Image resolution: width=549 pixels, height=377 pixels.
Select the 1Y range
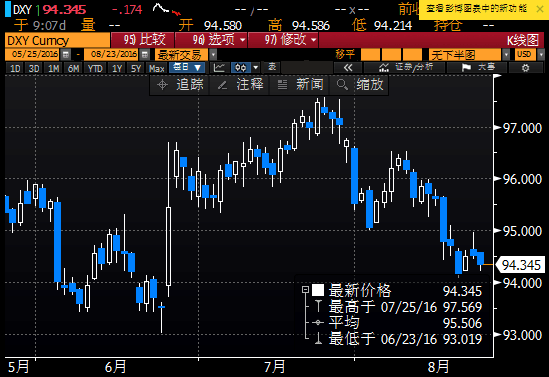(117, 68)
